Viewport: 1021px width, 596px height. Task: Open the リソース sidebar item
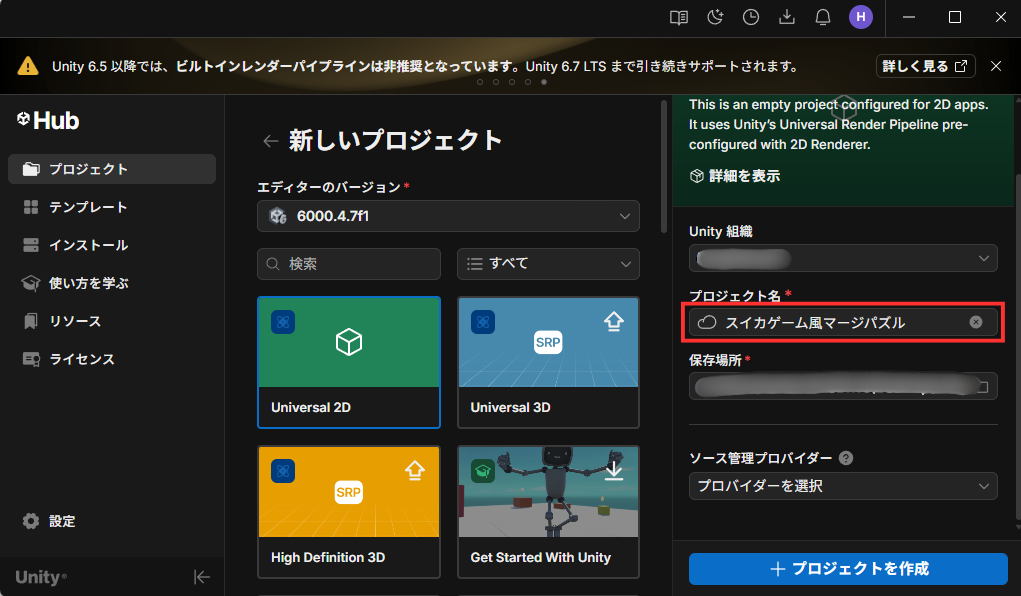click(112, 321)
